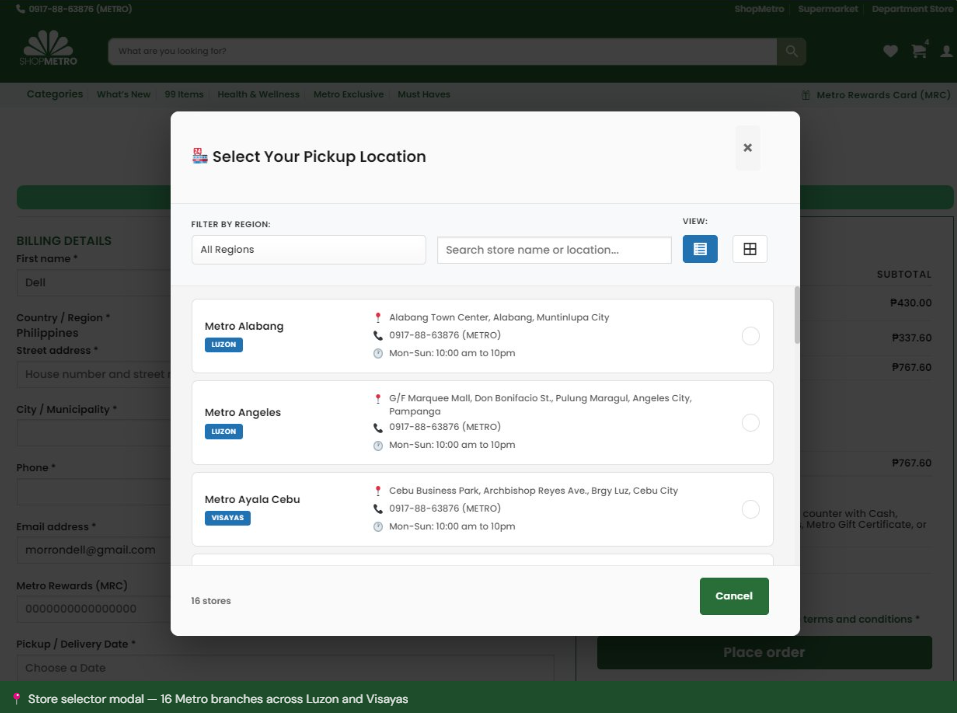Select Metro Alabang radio button

point(751,336)
